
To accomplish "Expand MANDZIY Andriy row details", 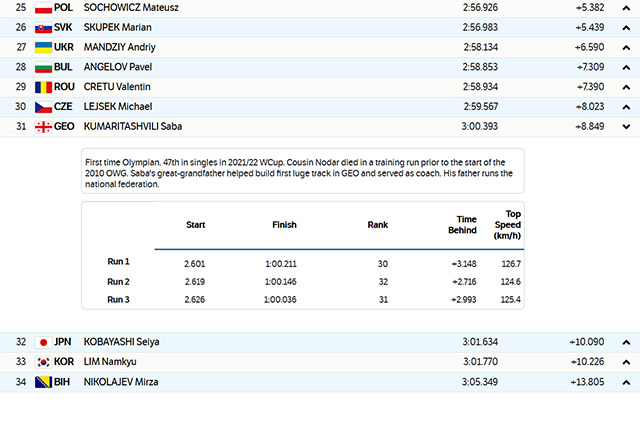I will click(x=624, y=47).
